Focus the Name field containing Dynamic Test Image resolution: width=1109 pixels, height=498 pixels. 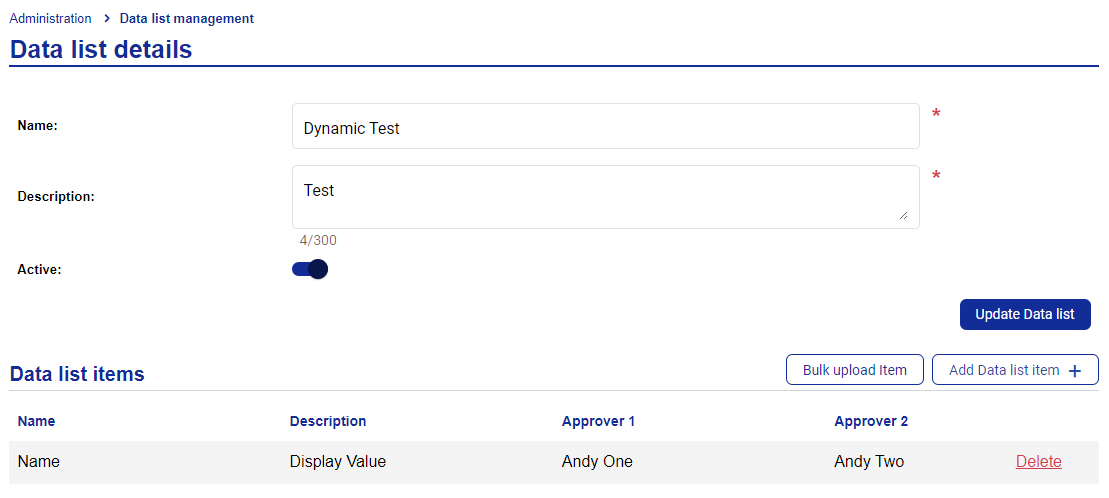click(x=605, y=126)
